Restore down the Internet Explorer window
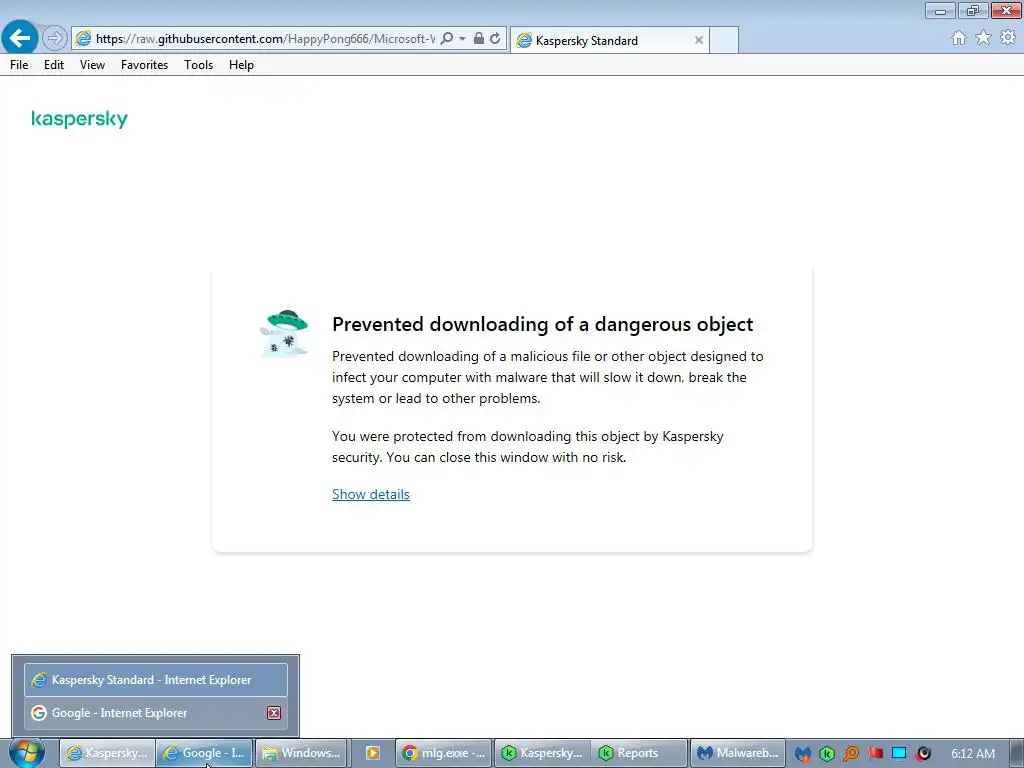Viewport: 1024px width, 768px height. tap(972, 10)
